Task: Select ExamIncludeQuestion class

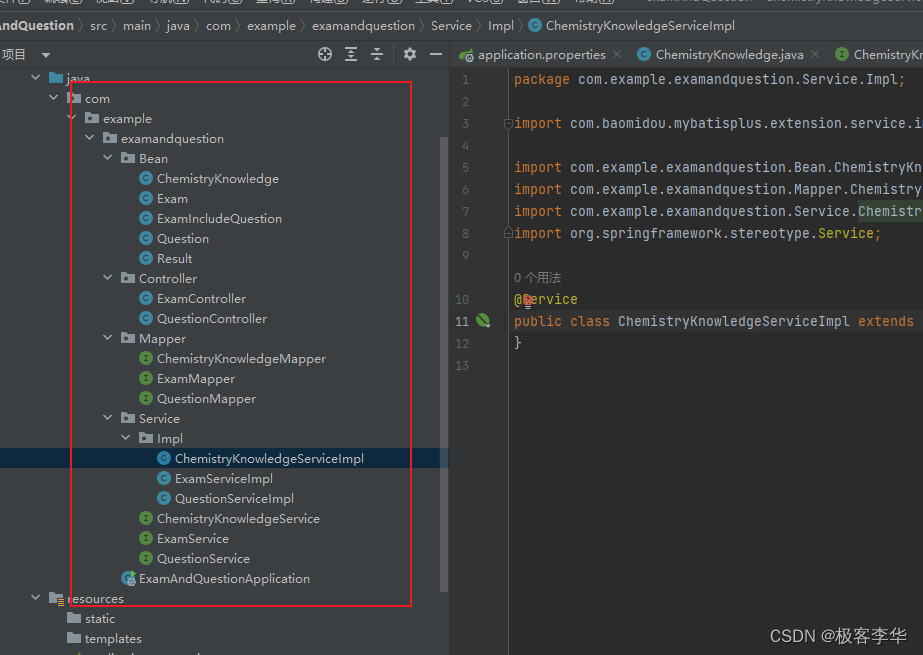Action: [219, 219]
